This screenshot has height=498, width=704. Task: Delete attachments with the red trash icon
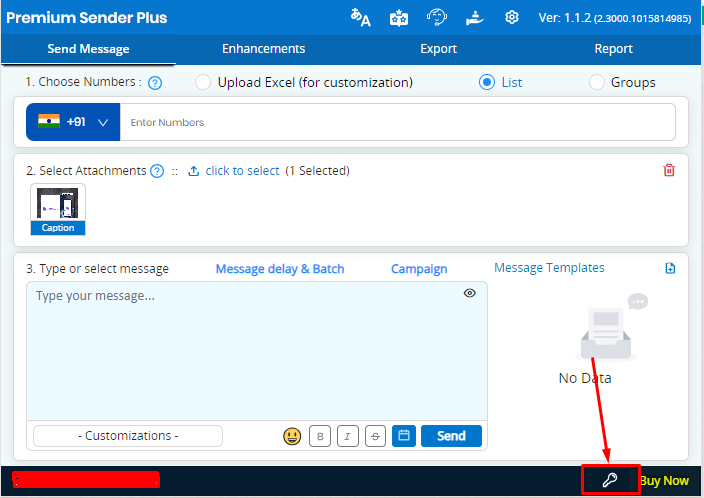click(669, 170)
